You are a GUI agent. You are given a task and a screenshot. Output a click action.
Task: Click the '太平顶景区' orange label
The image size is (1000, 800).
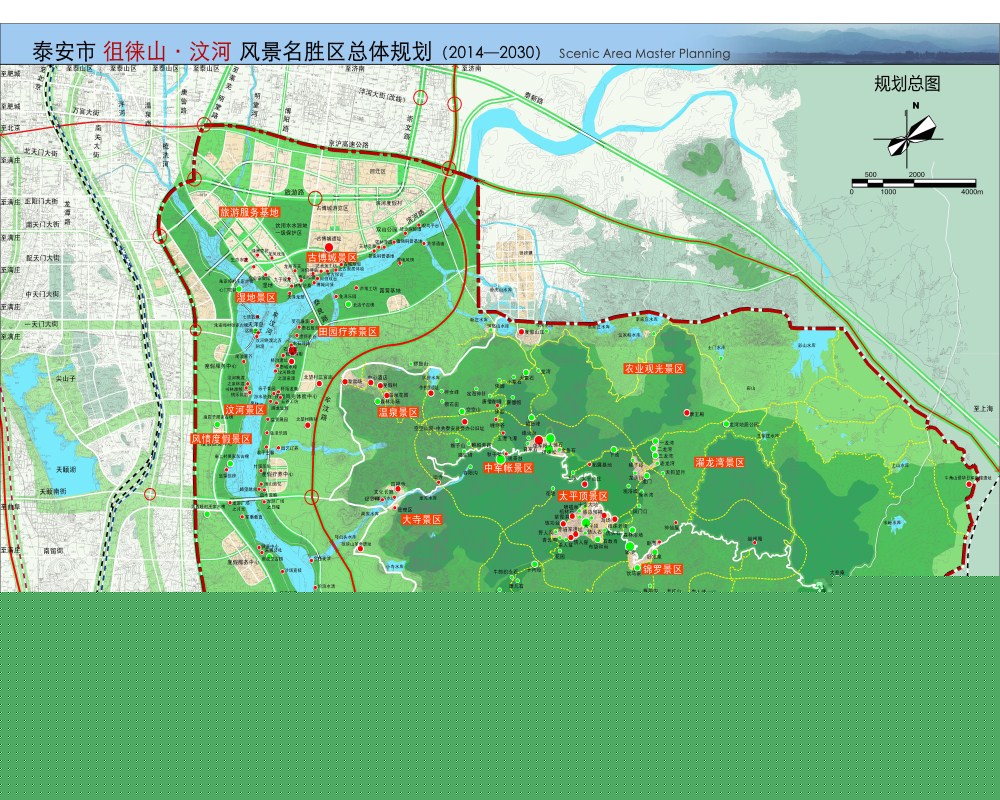tap(583, 496)
